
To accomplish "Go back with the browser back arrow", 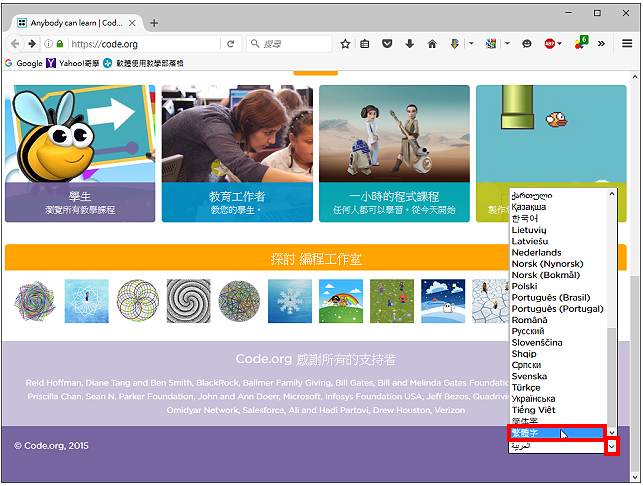I will coord(15,44).
